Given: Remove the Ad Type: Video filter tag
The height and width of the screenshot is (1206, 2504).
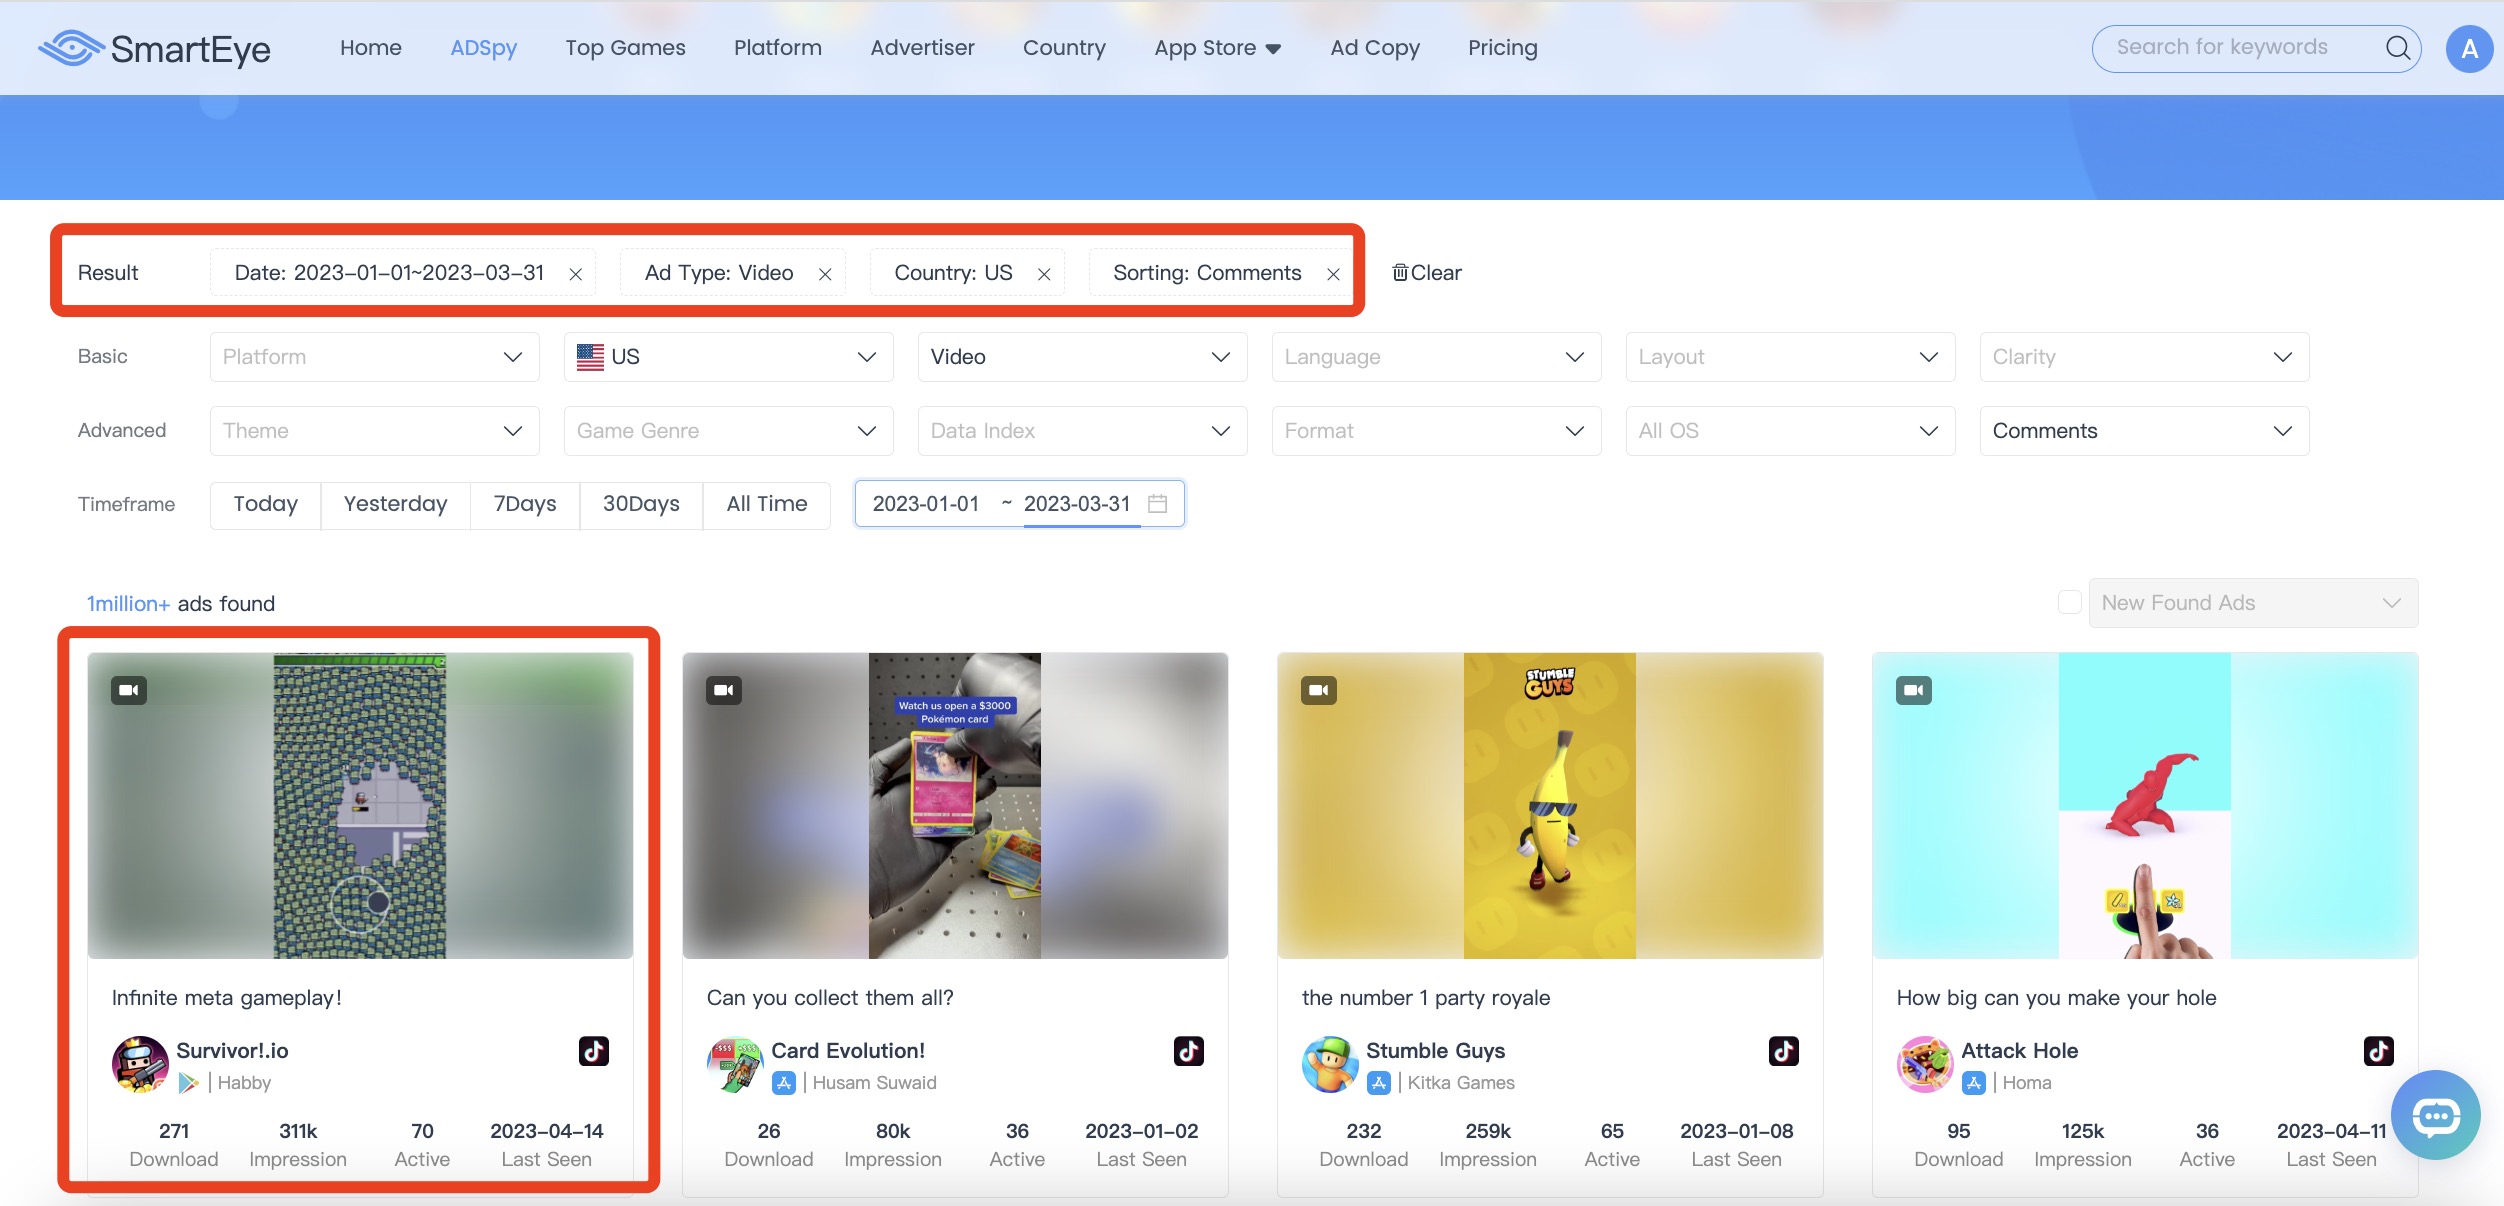Looking at the screenshot, I should pos(825,274).
